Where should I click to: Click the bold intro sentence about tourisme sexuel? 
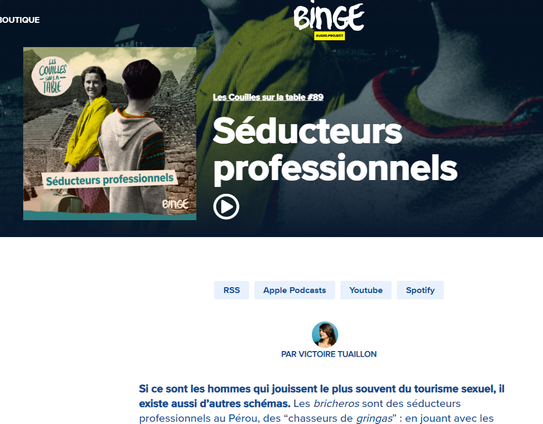point(321,396)
